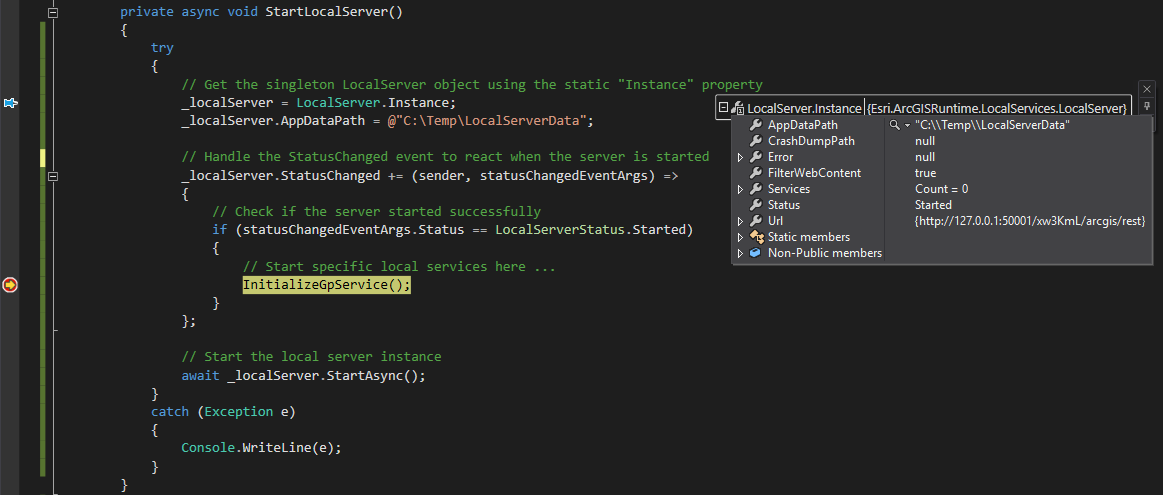Screen dimensions: 1163x495
Task: Click the StartLocalServer method name
Action: click(x=326, y=13)
